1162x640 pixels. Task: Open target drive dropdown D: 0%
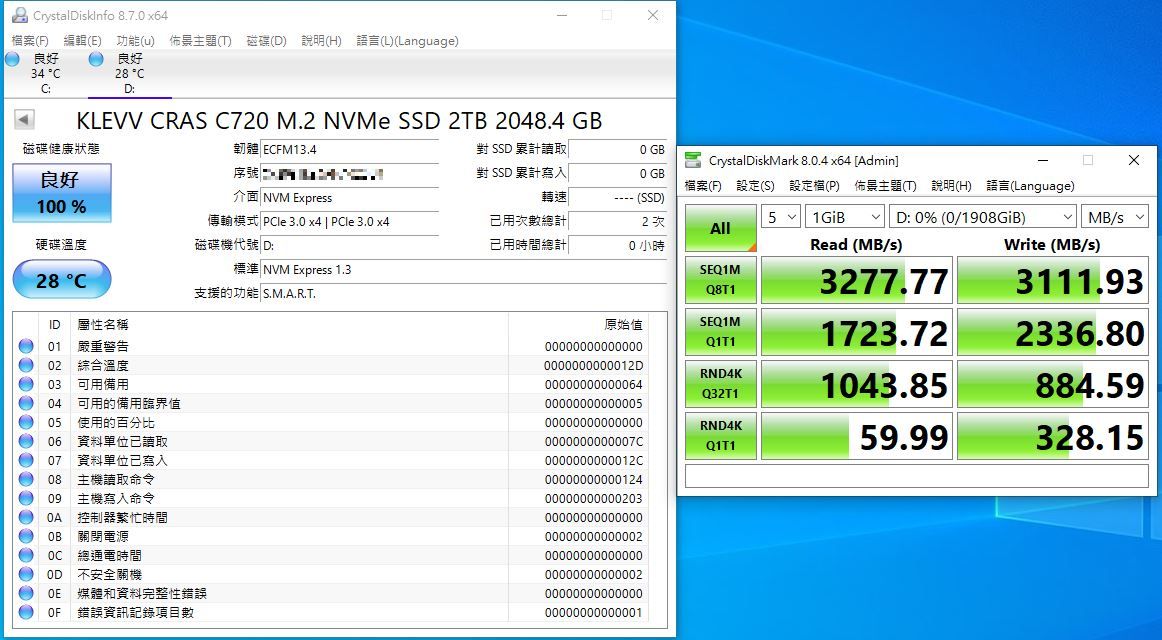pos(983,217)
